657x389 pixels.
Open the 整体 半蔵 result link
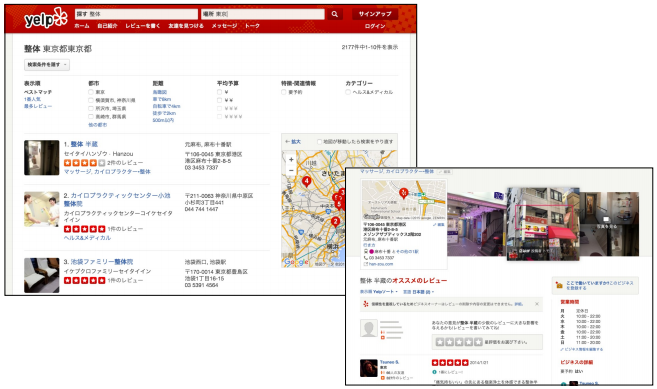tap(84, 144)
